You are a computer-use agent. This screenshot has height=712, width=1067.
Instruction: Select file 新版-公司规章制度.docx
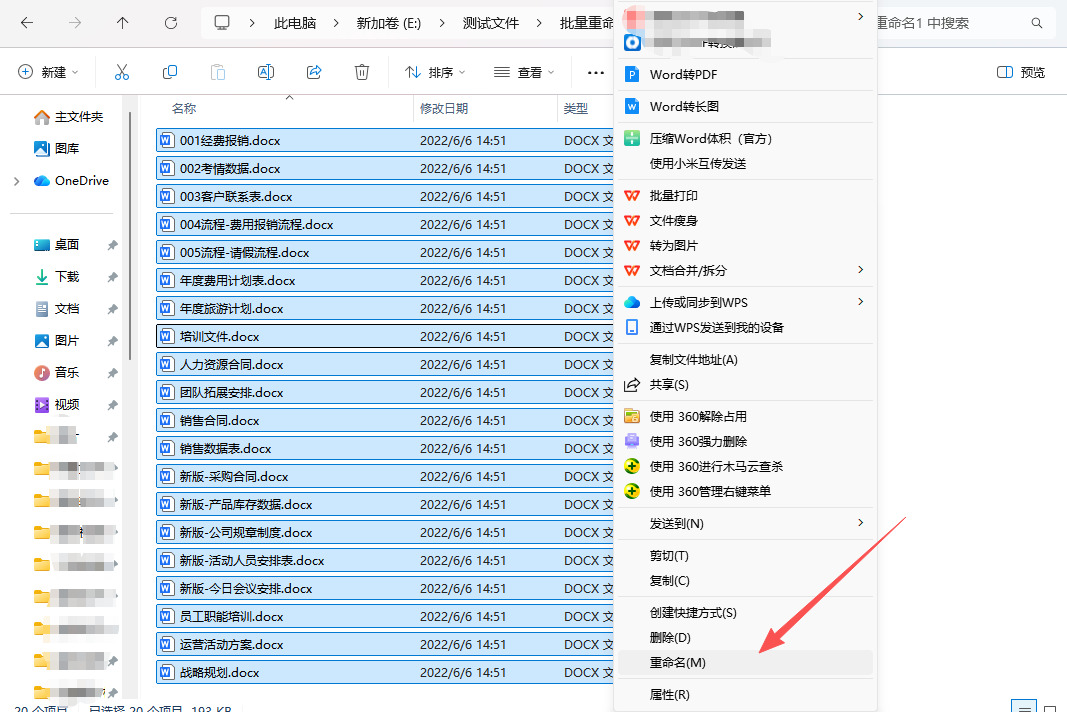[384, 532]
